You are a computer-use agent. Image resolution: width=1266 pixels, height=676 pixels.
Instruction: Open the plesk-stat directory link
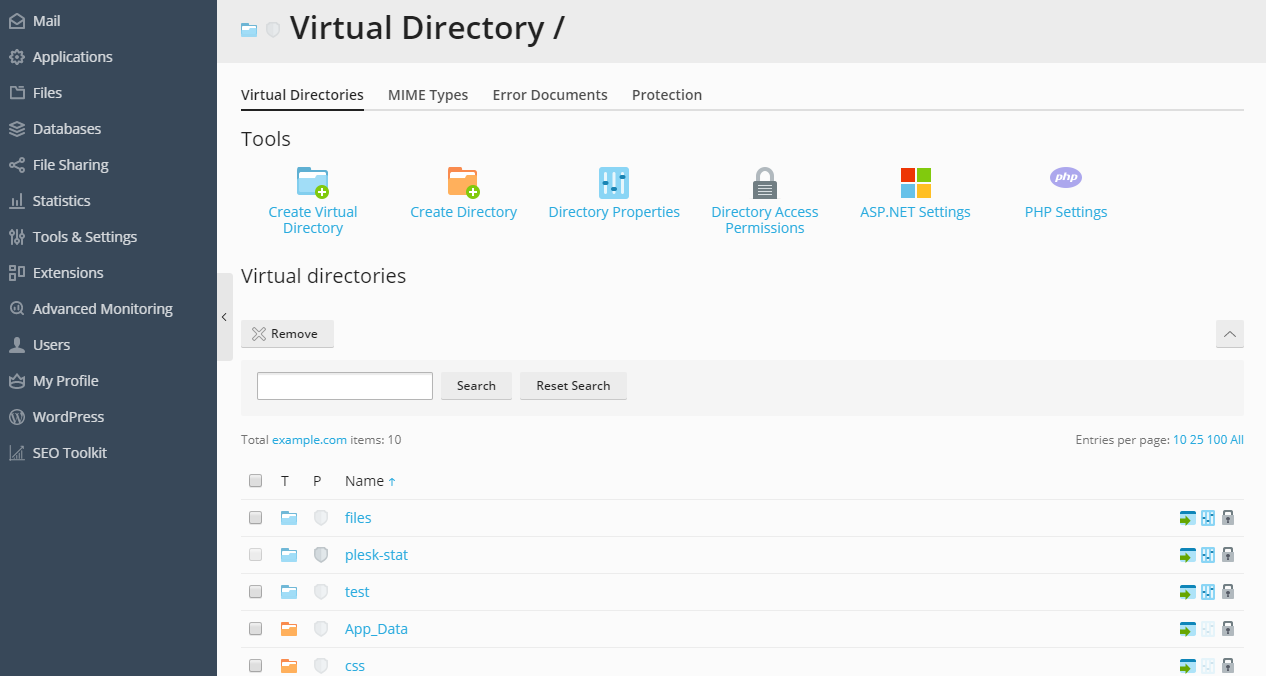pos(376,555)
